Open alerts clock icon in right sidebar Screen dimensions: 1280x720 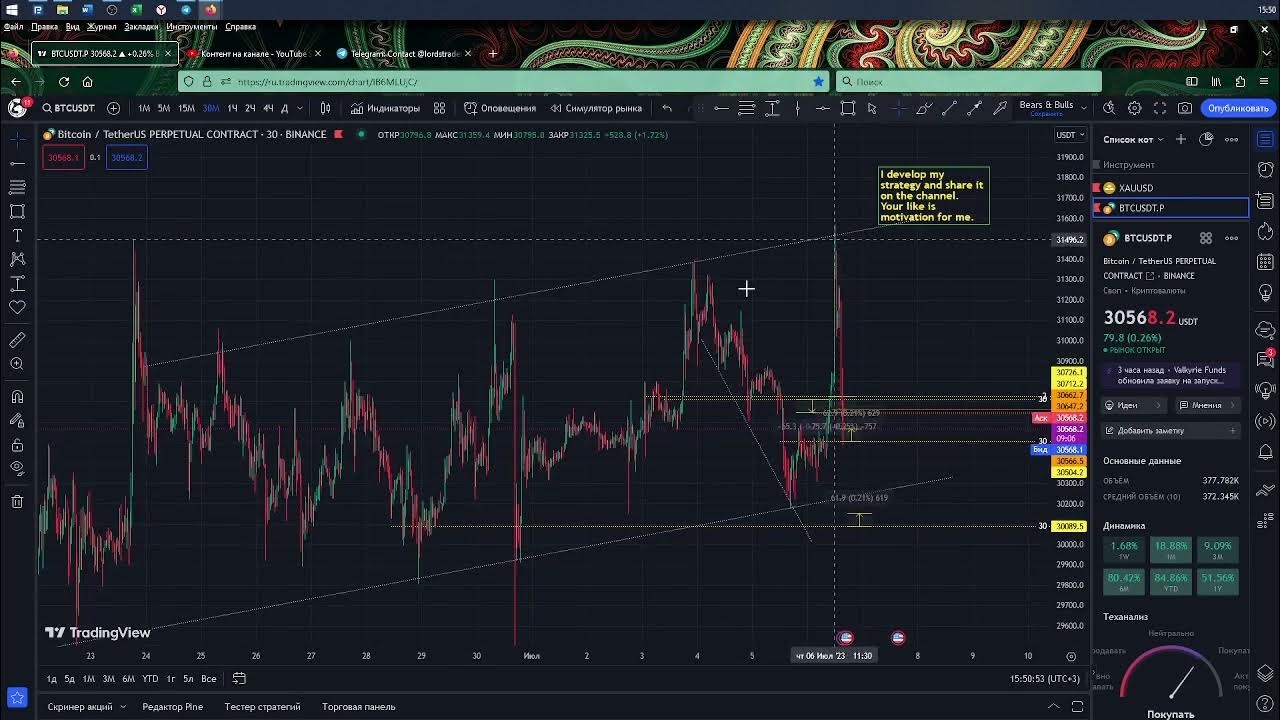(x=1265, y=170)
